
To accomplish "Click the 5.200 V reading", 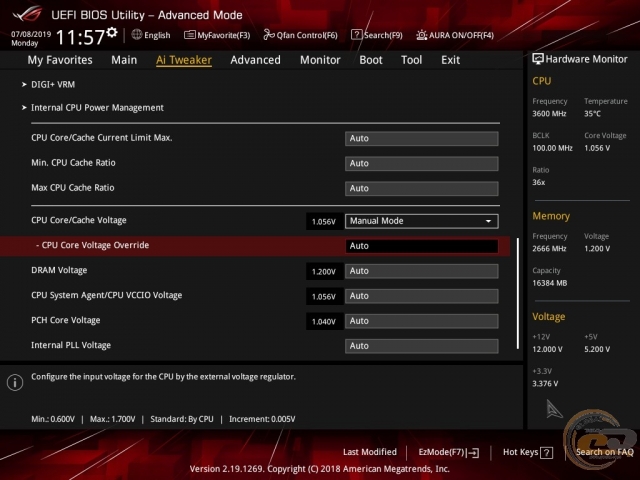I will (x=597, y=349).
